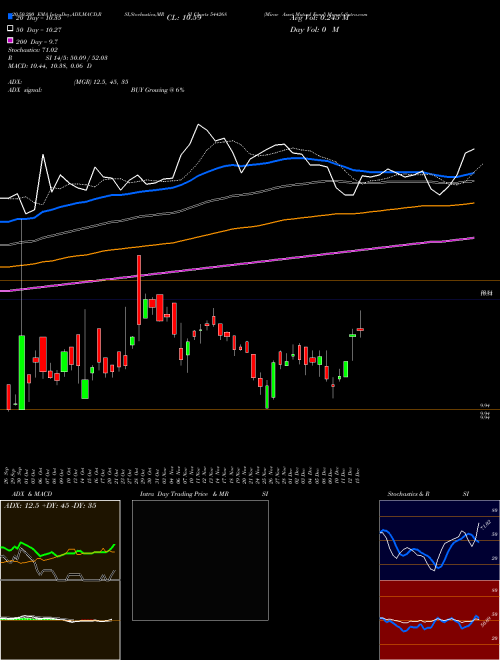The image size is (500, 660).
Task: Open the red RSI chart panel
Action: pos(439,620)
